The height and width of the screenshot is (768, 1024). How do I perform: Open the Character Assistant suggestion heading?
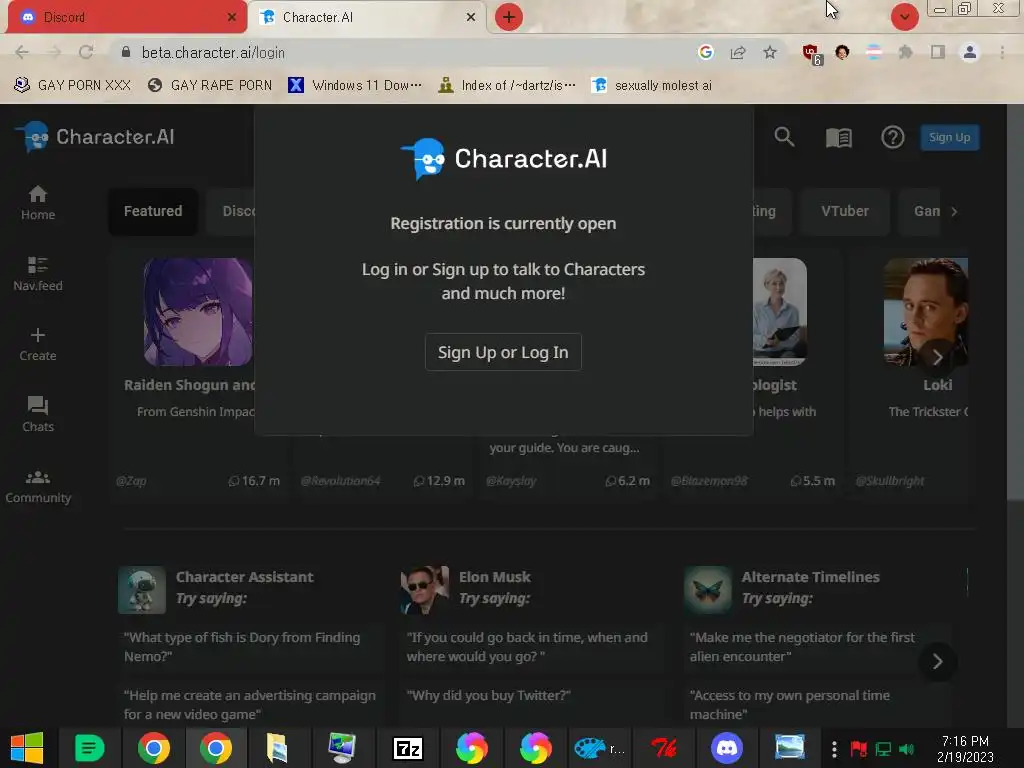(244, 577)
